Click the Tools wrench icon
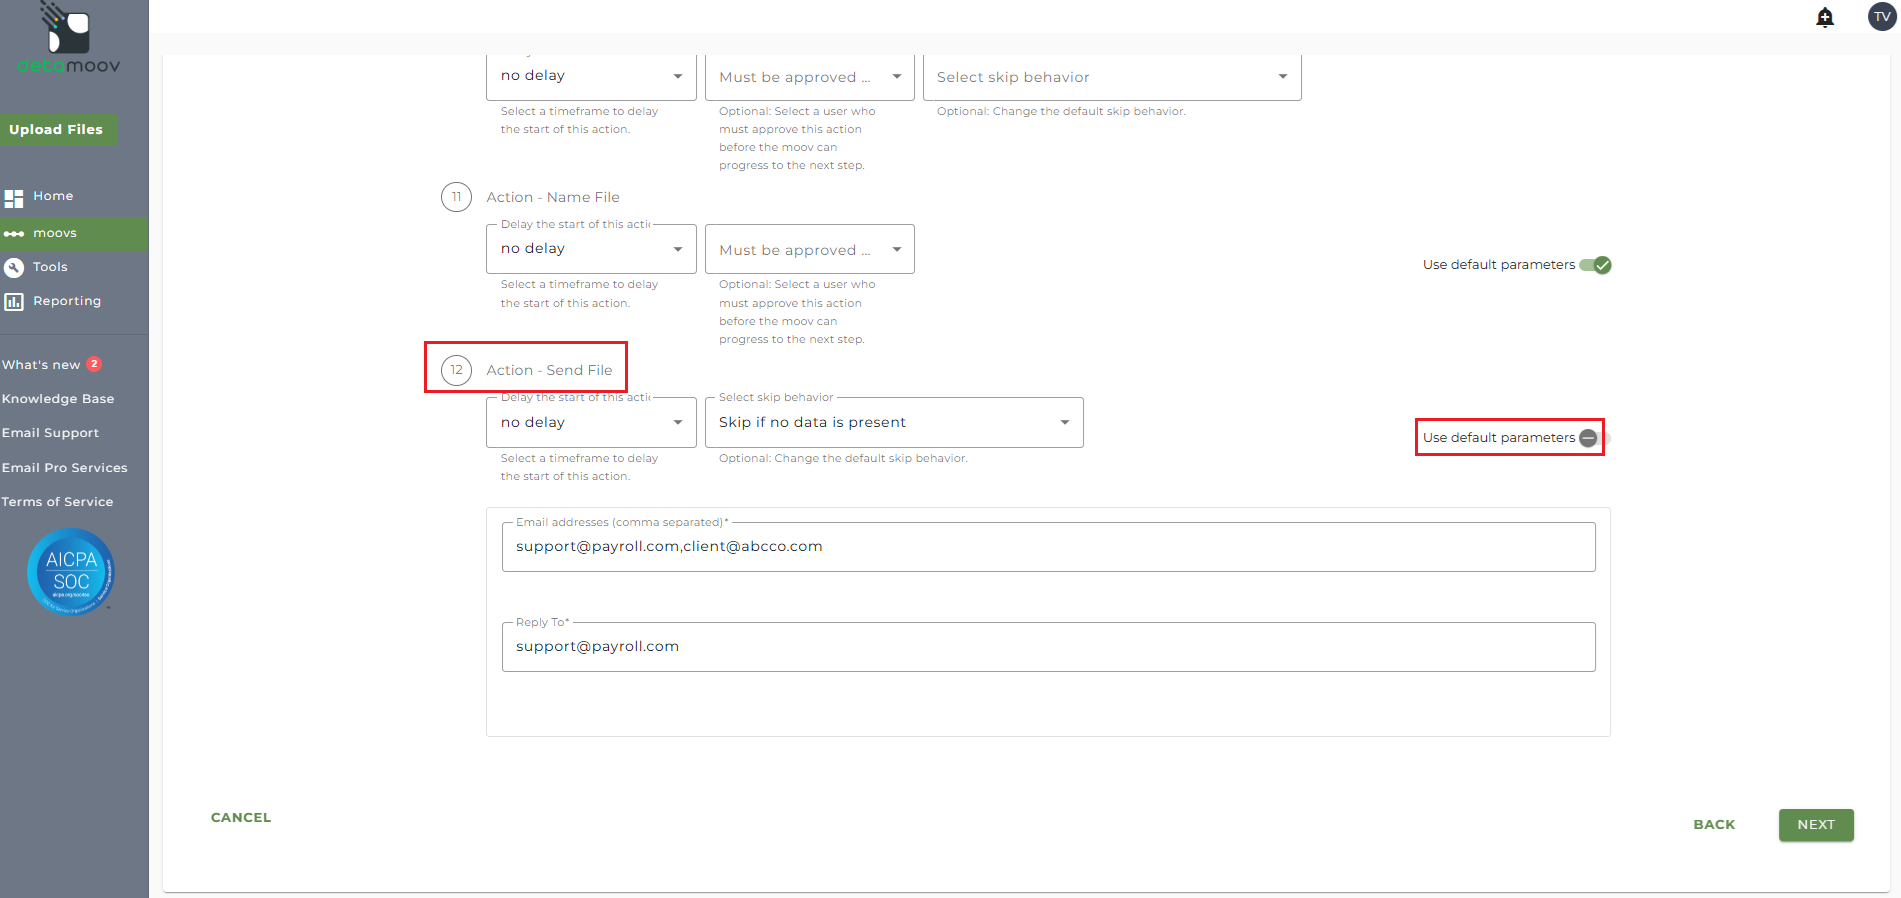Image resolution: width=1901 pixels, height=898 pixels. point(14,268)
